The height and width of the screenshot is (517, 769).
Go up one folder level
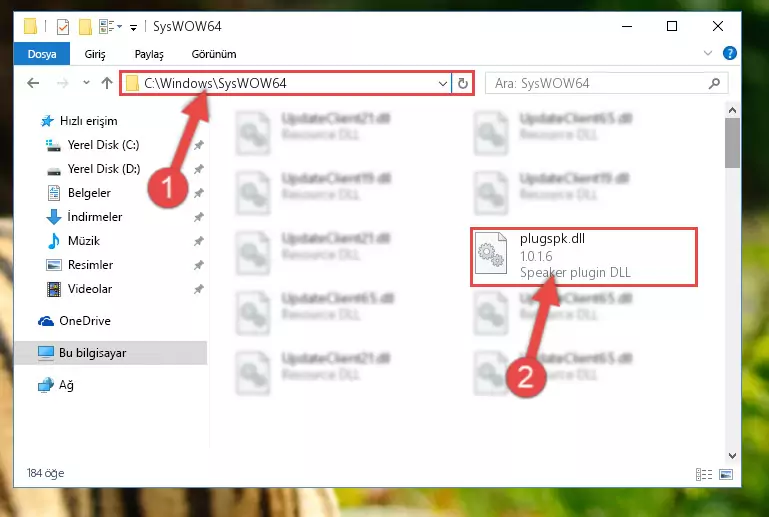click(x=107, y=83)
